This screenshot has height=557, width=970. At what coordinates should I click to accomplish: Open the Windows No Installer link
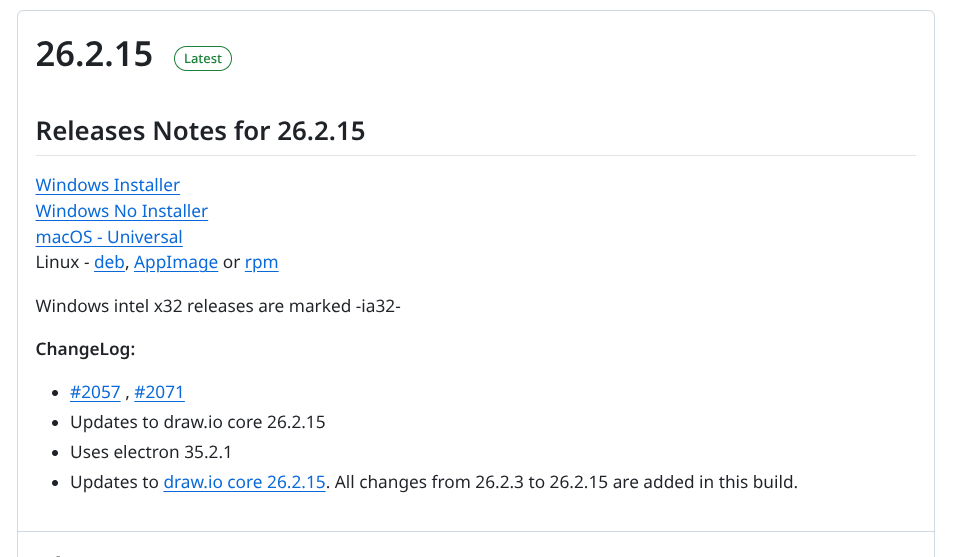[122, 211]
